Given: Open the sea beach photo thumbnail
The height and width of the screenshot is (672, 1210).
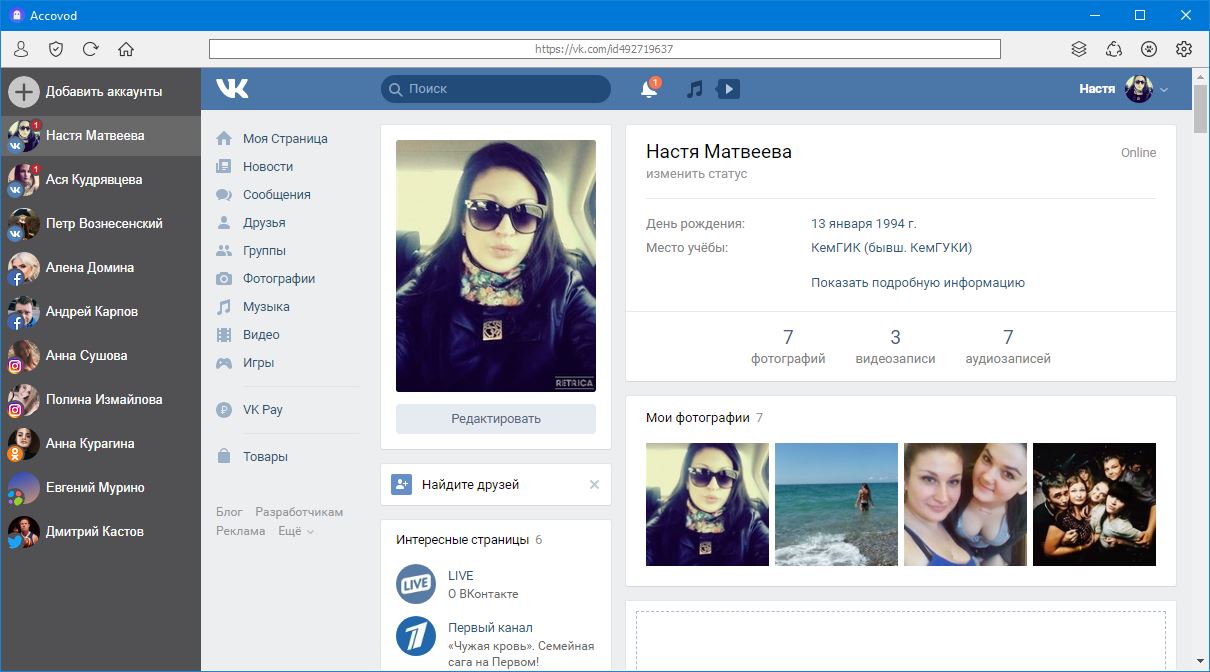Looking at the screenshot, I should coord(836,505).
